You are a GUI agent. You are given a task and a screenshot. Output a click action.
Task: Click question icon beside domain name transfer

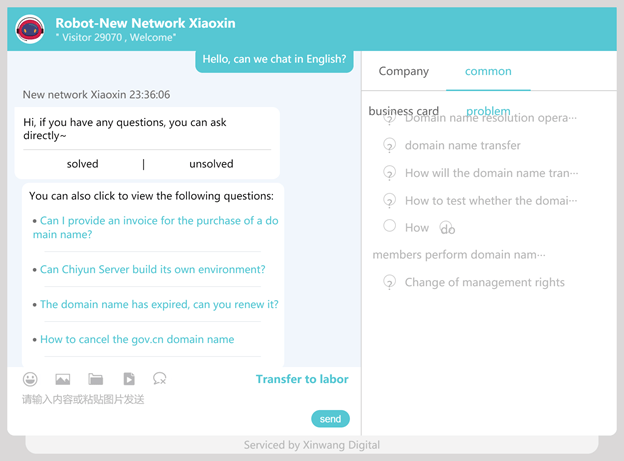coord(390,145)
